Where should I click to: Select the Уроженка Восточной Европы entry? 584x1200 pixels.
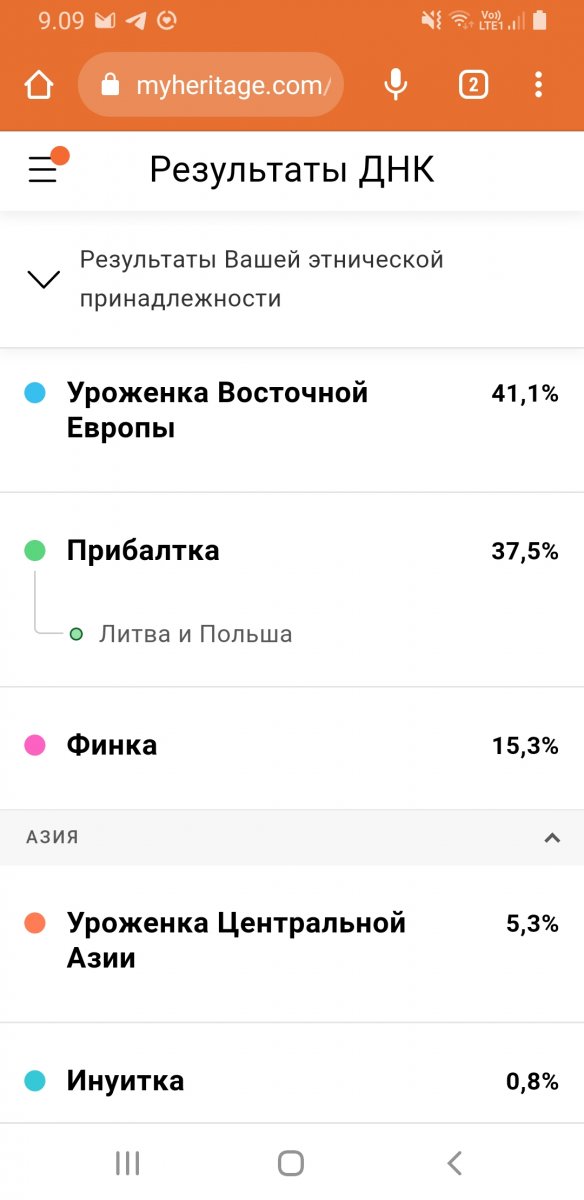pos(292,420)
